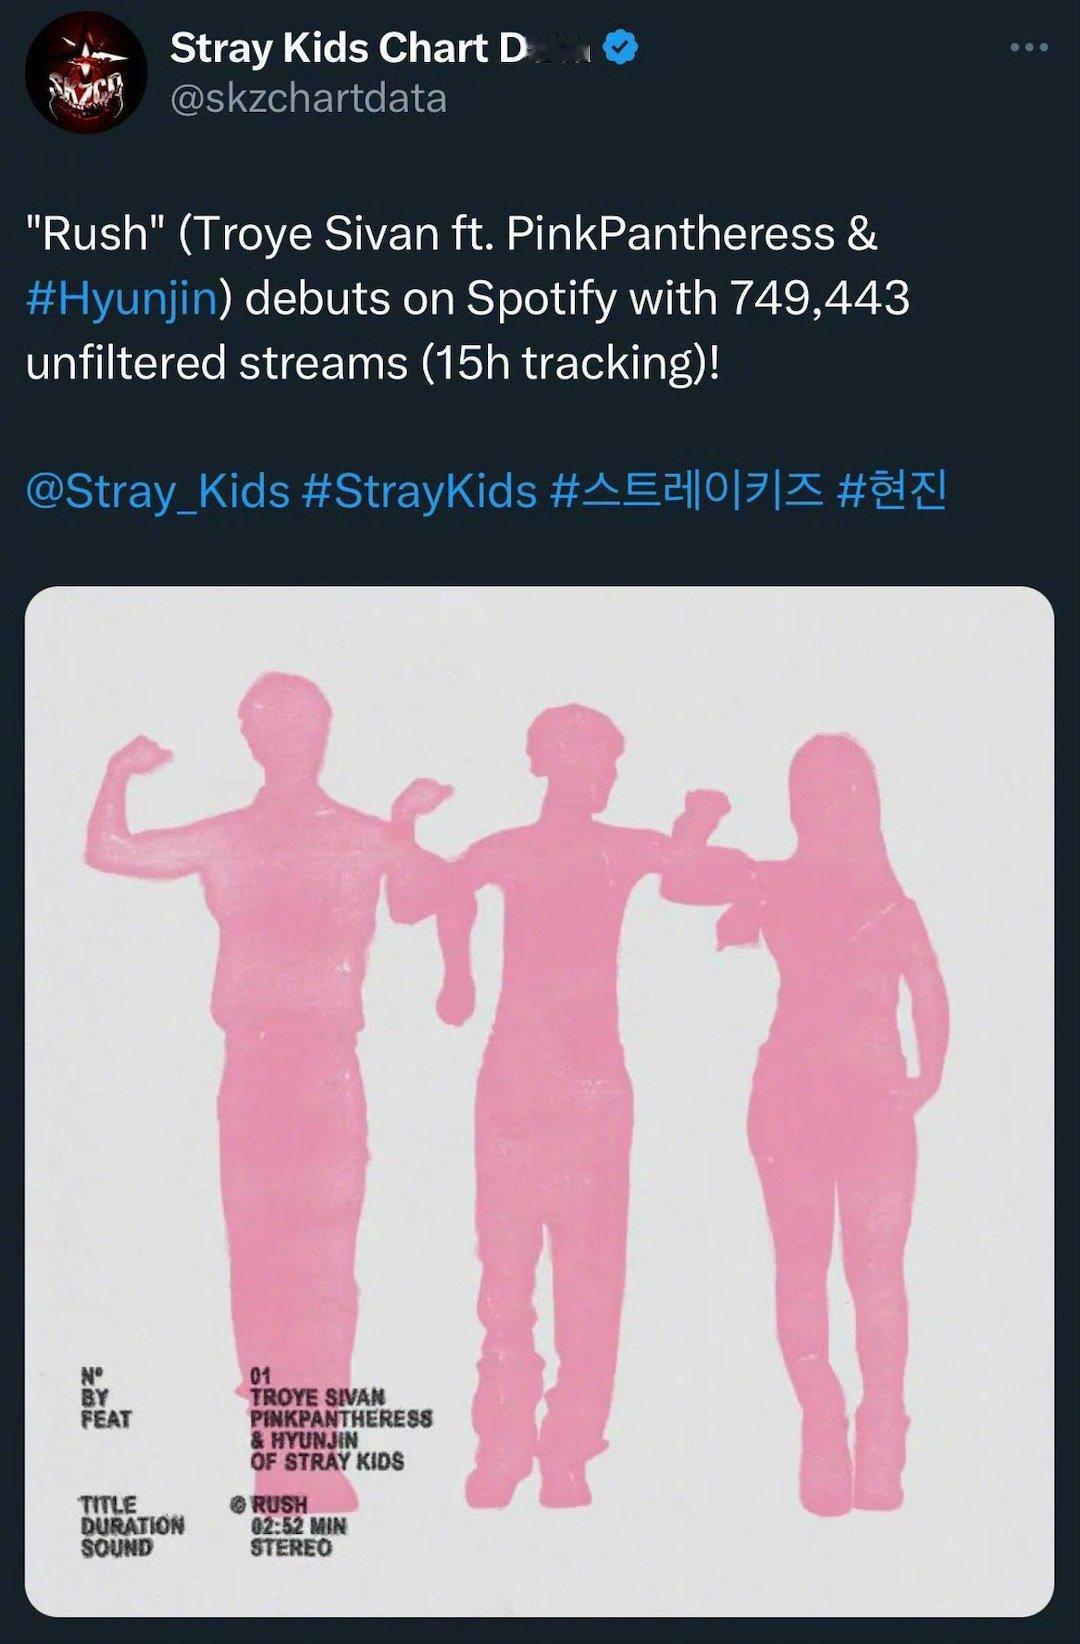This screenshot has height=1644, width=1080.
Task: Click the 02:52 MIN duration text
Action: 298,1526
